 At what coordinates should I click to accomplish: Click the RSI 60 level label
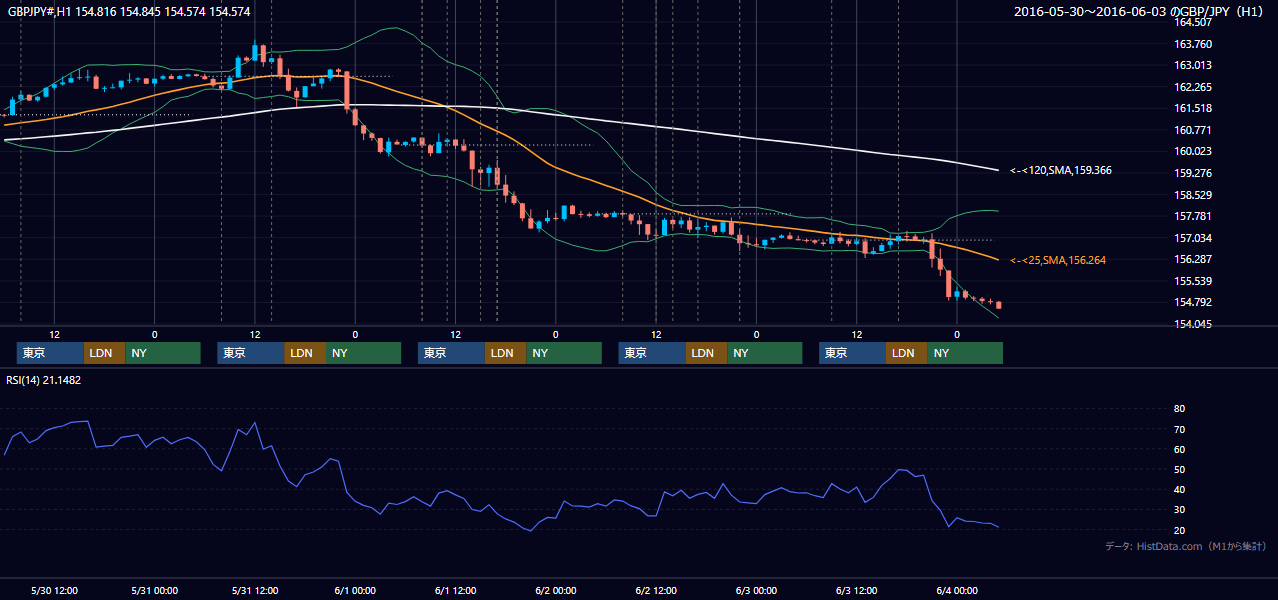click(1179, 449)
